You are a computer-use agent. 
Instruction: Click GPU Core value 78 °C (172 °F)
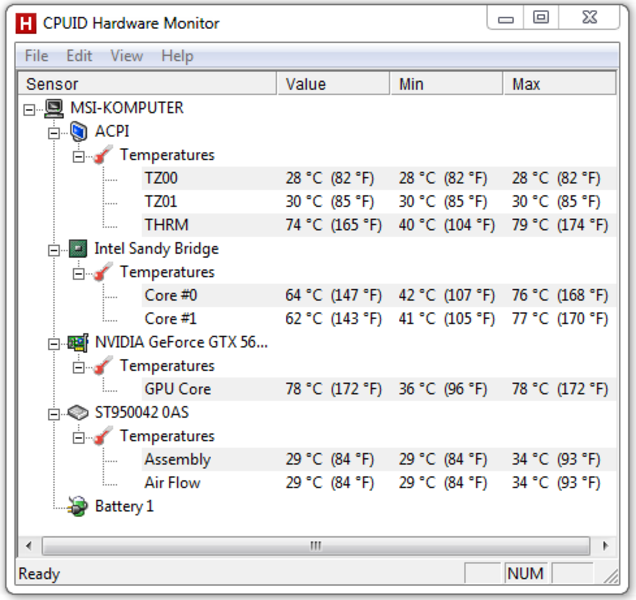333,389
